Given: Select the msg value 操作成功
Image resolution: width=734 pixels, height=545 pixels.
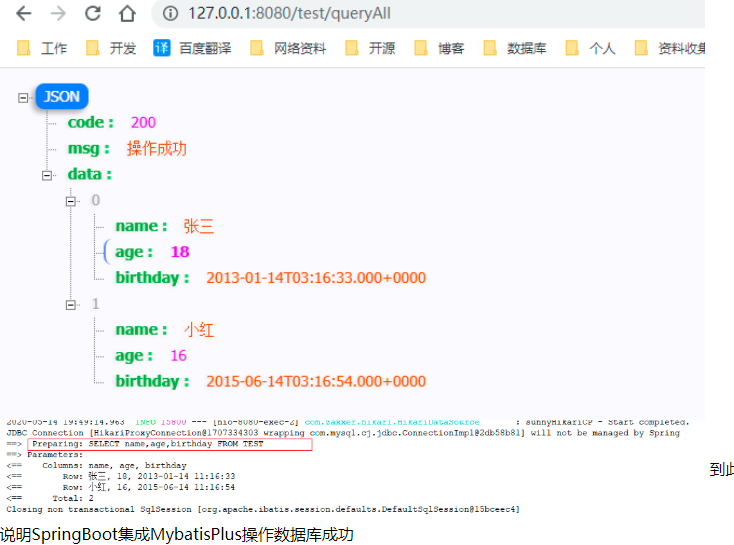Looking at the screenshot, I should 157,149.
